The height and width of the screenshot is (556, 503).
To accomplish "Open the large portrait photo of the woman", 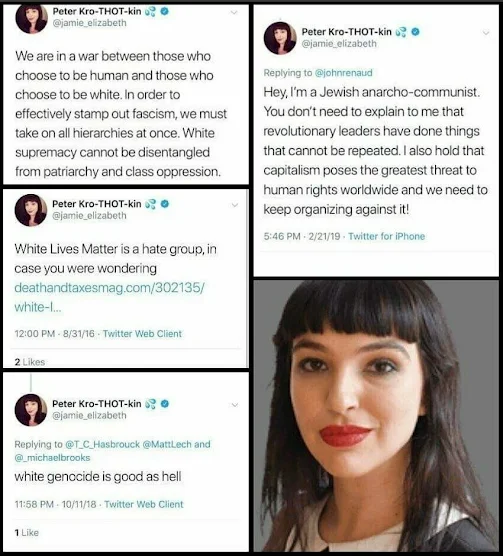I will 376,416.
